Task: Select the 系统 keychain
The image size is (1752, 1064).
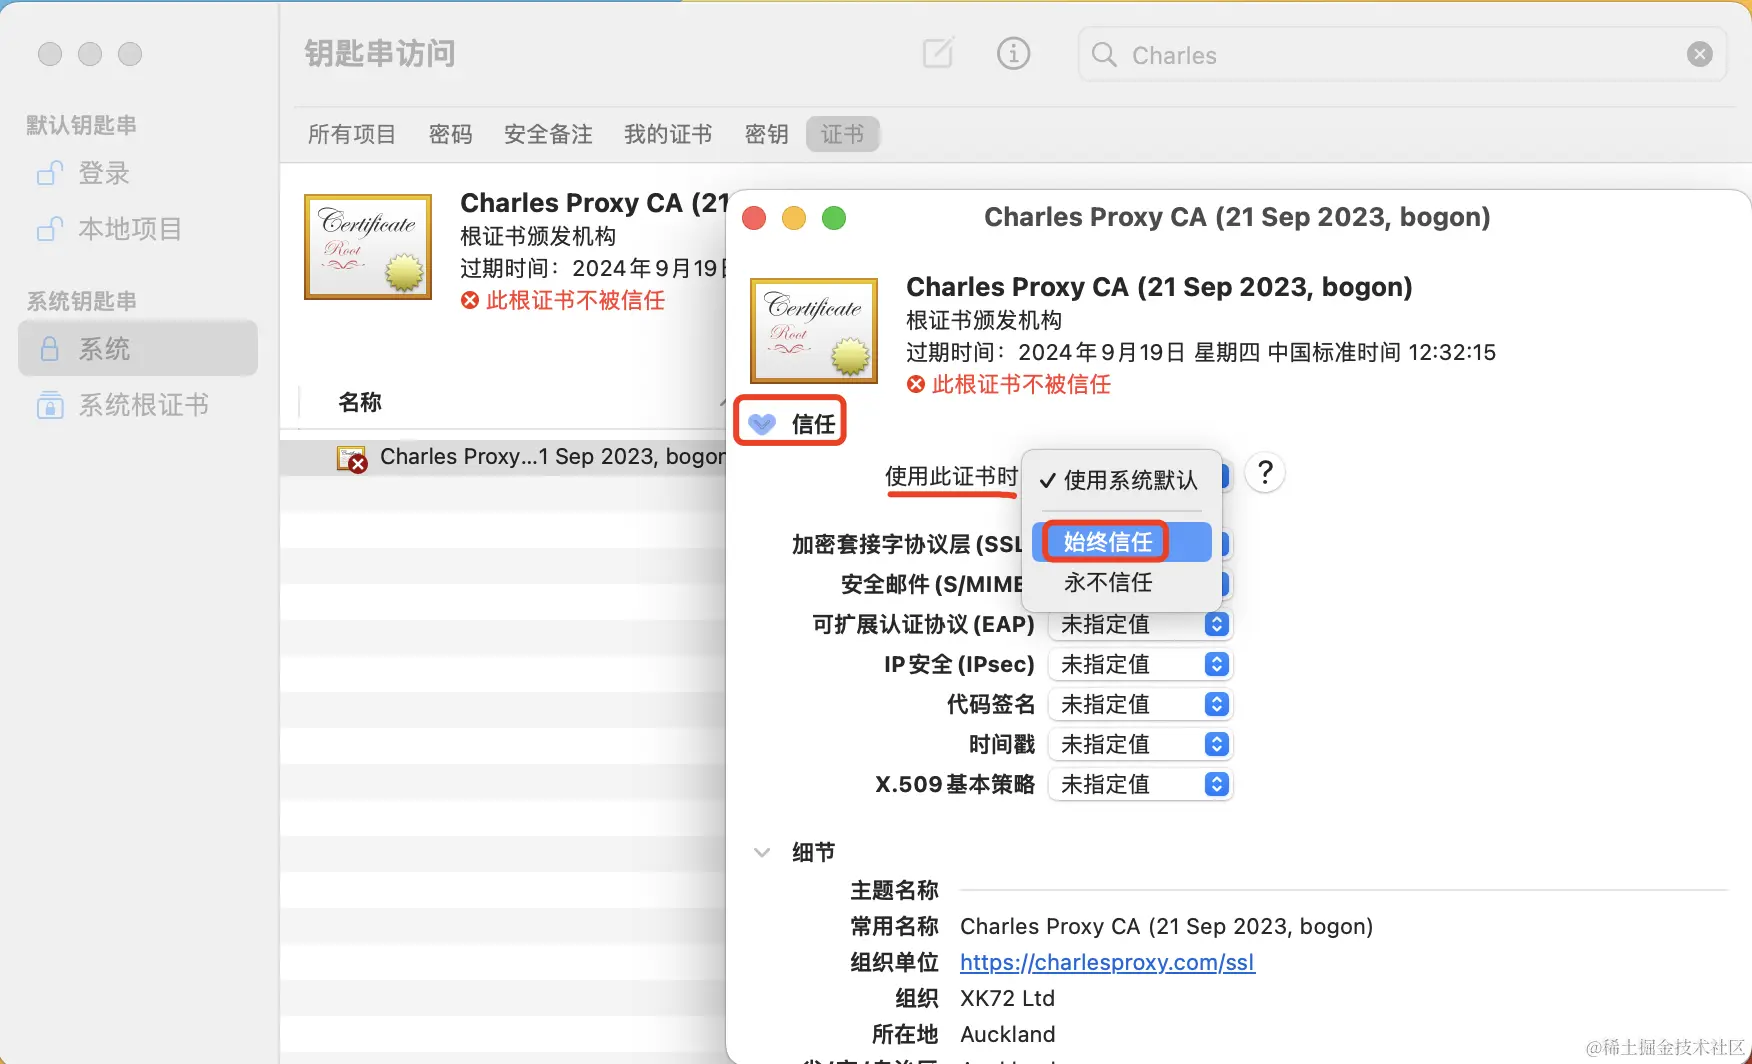Action: (x=138, y=348)
